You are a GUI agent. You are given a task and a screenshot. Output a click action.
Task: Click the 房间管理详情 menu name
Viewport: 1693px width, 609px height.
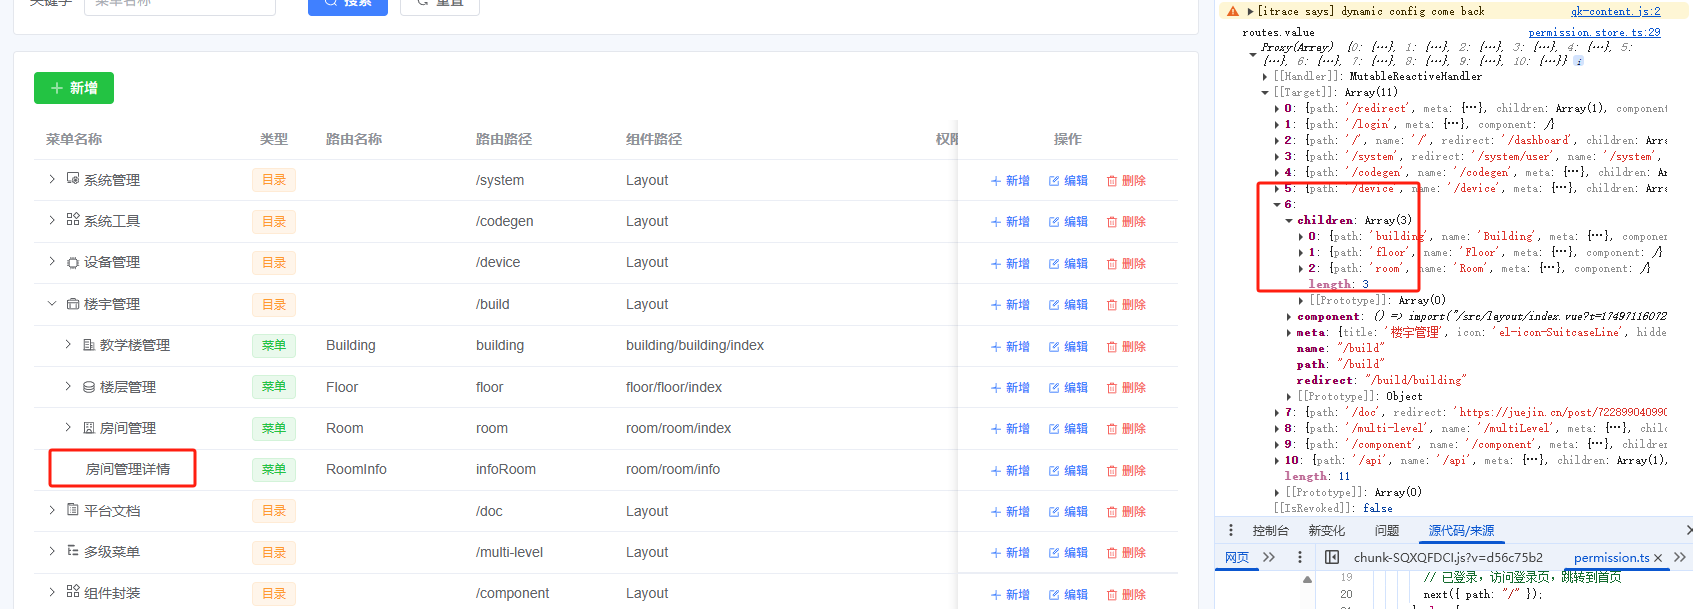pos(128,469)
